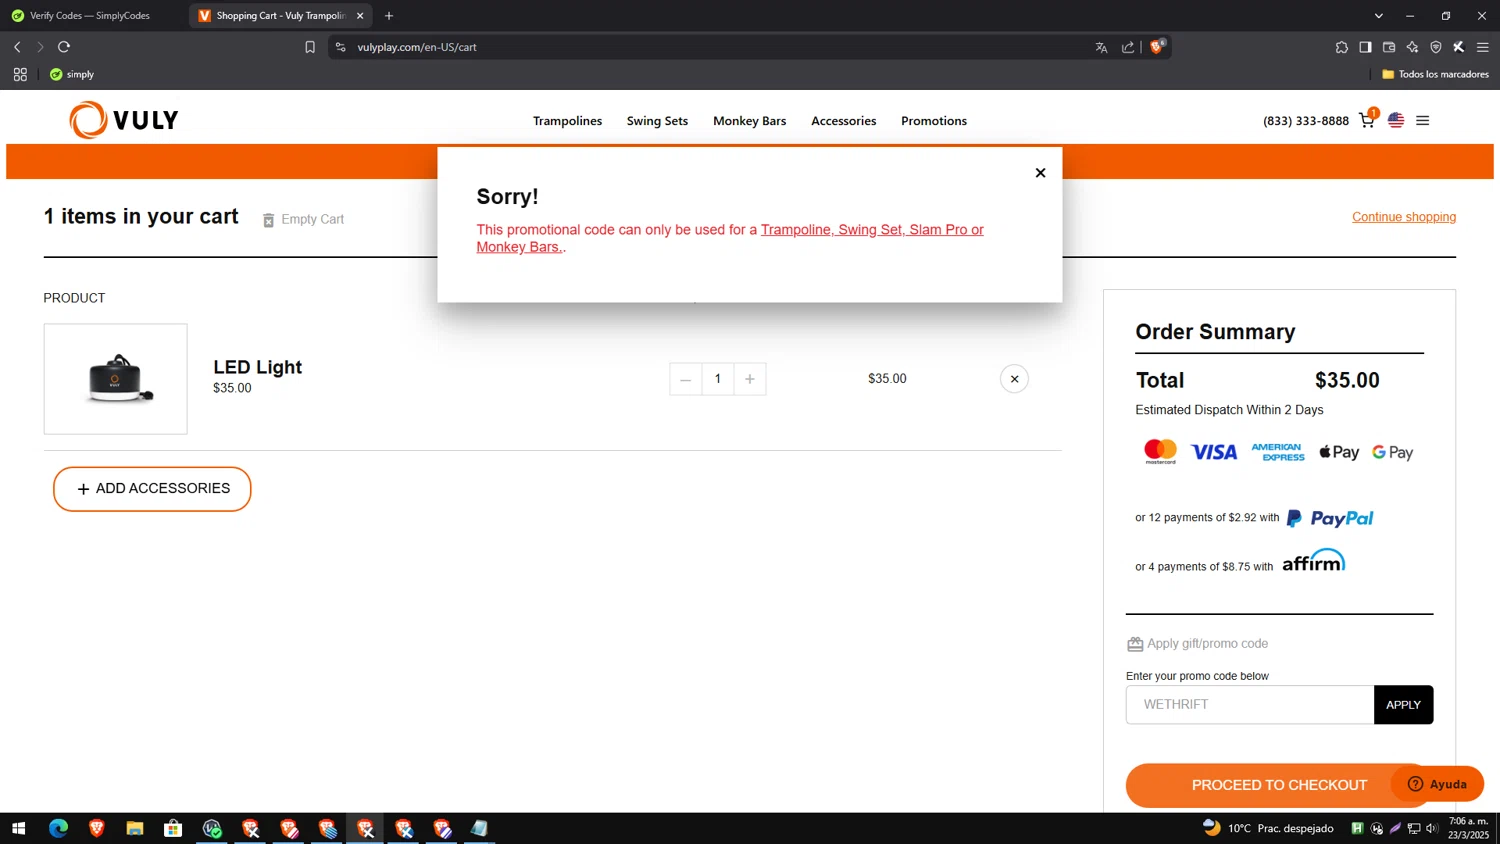
Task: Click the Ayuda help button
Action: pos(1437,784)
